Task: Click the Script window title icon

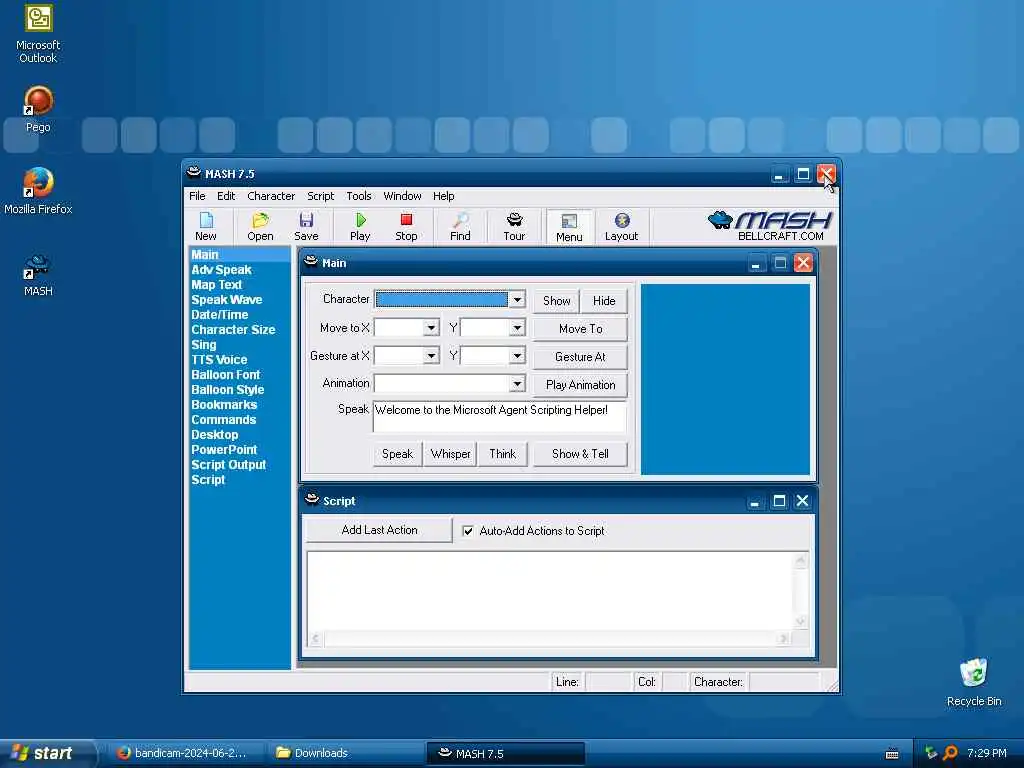Action: pos(312,500)
